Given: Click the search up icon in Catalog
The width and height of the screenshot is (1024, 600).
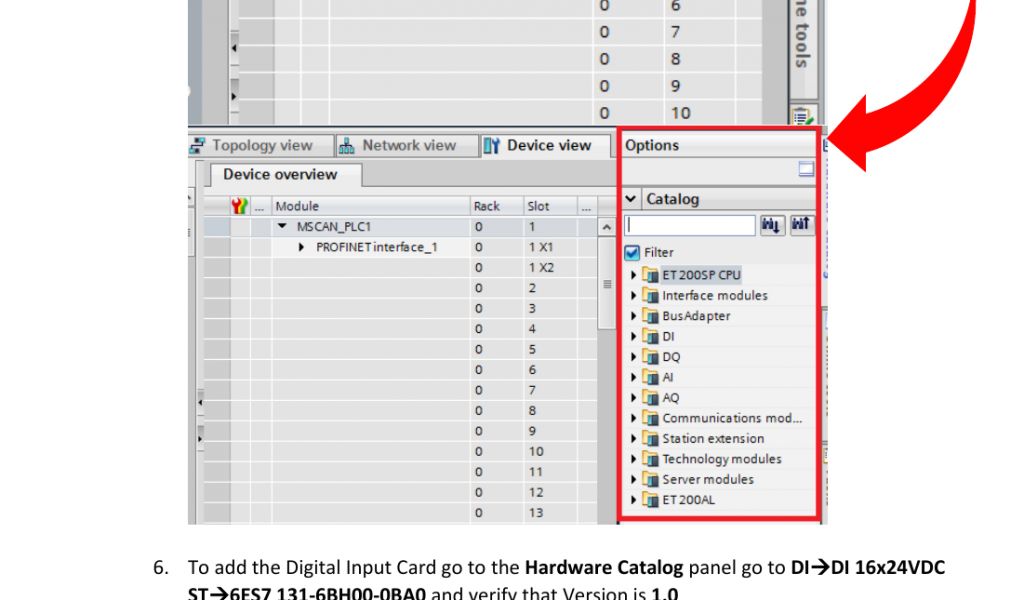Looking at the screenshot, I should (x=802, y=226).
